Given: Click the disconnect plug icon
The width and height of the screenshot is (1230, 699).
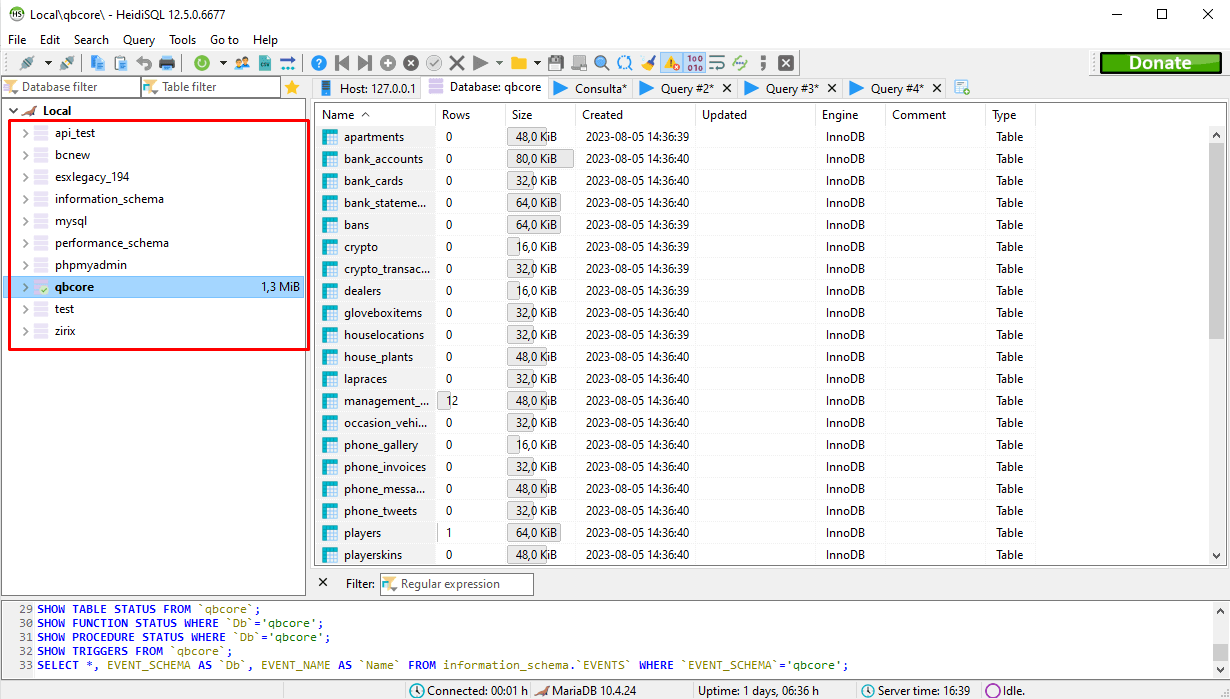Looking at the screenshot, I should point(67,63).
